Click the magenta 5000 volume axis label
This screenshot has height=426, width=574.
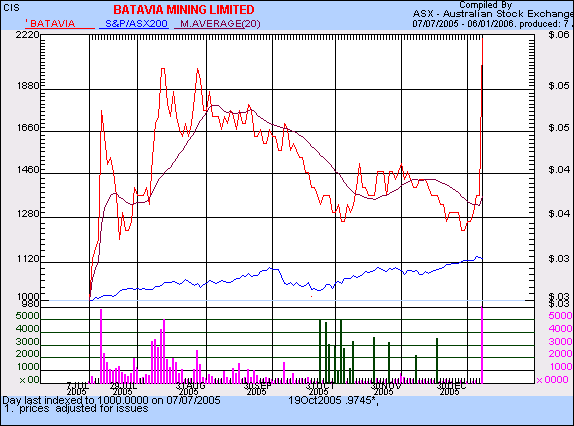point(560,315)
